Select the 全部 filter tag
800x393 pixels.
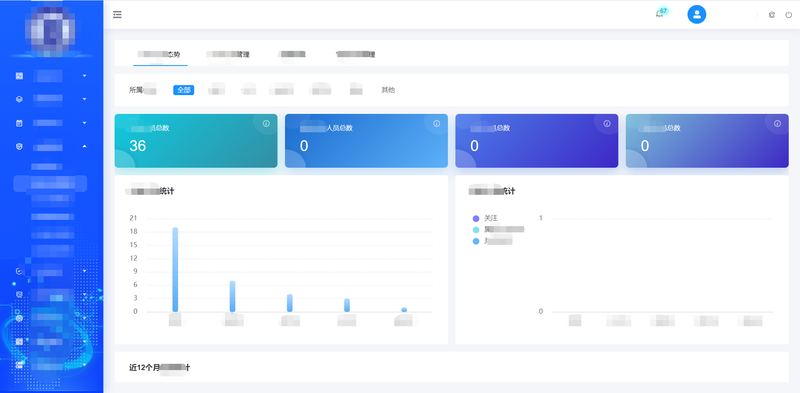[x=184, y=90]
